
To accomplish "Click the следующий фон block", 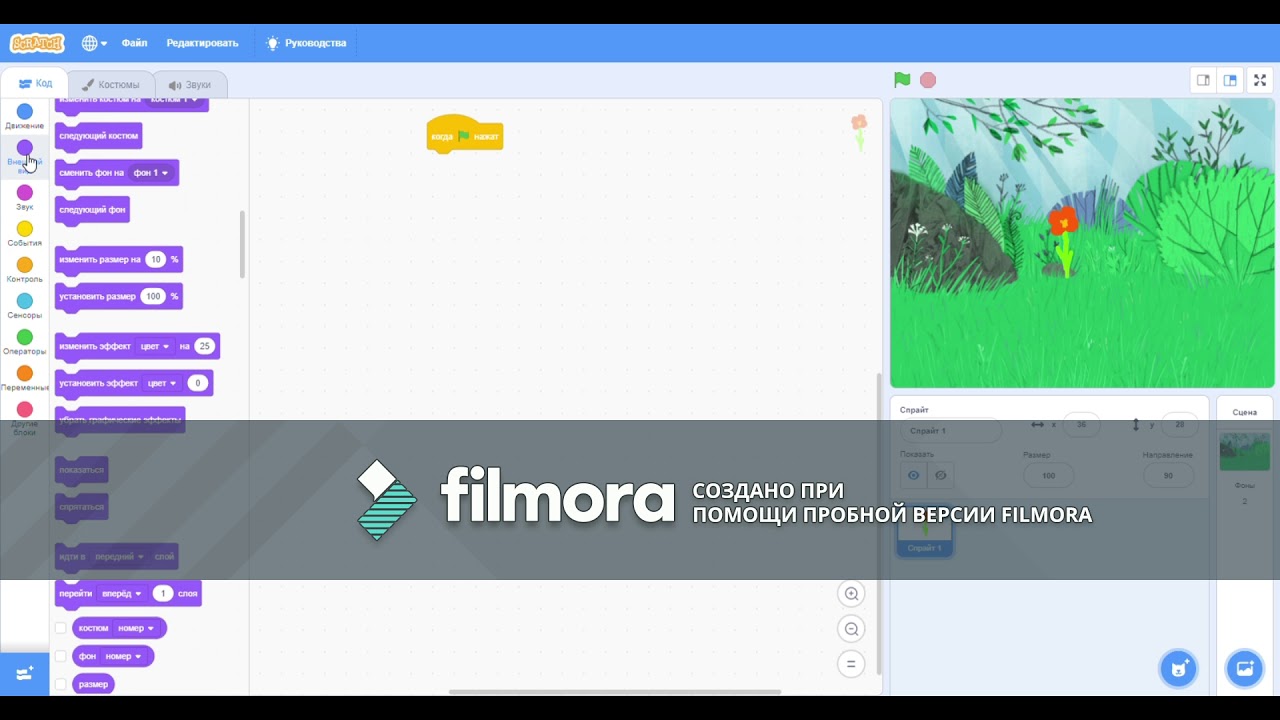I will tap(92, 210).
